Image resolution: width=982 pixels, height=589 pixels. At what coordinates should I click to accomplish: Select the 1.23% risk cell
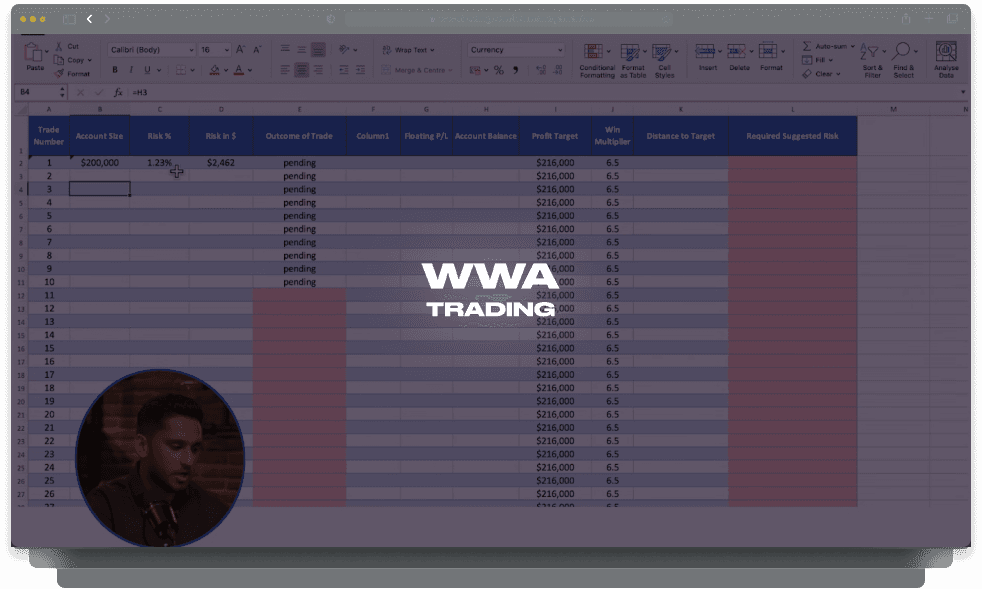[x=160, y=162]
